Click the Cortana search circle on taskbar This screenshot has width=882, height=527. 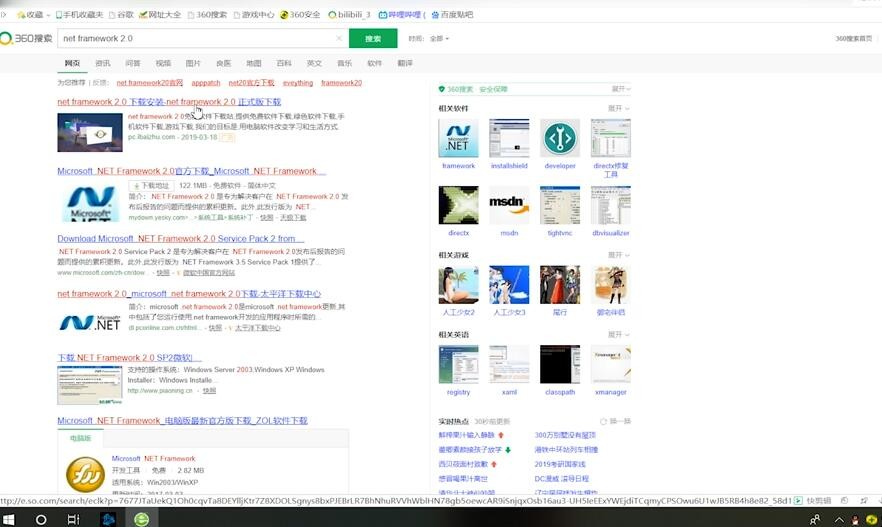(x=42, y=519)
